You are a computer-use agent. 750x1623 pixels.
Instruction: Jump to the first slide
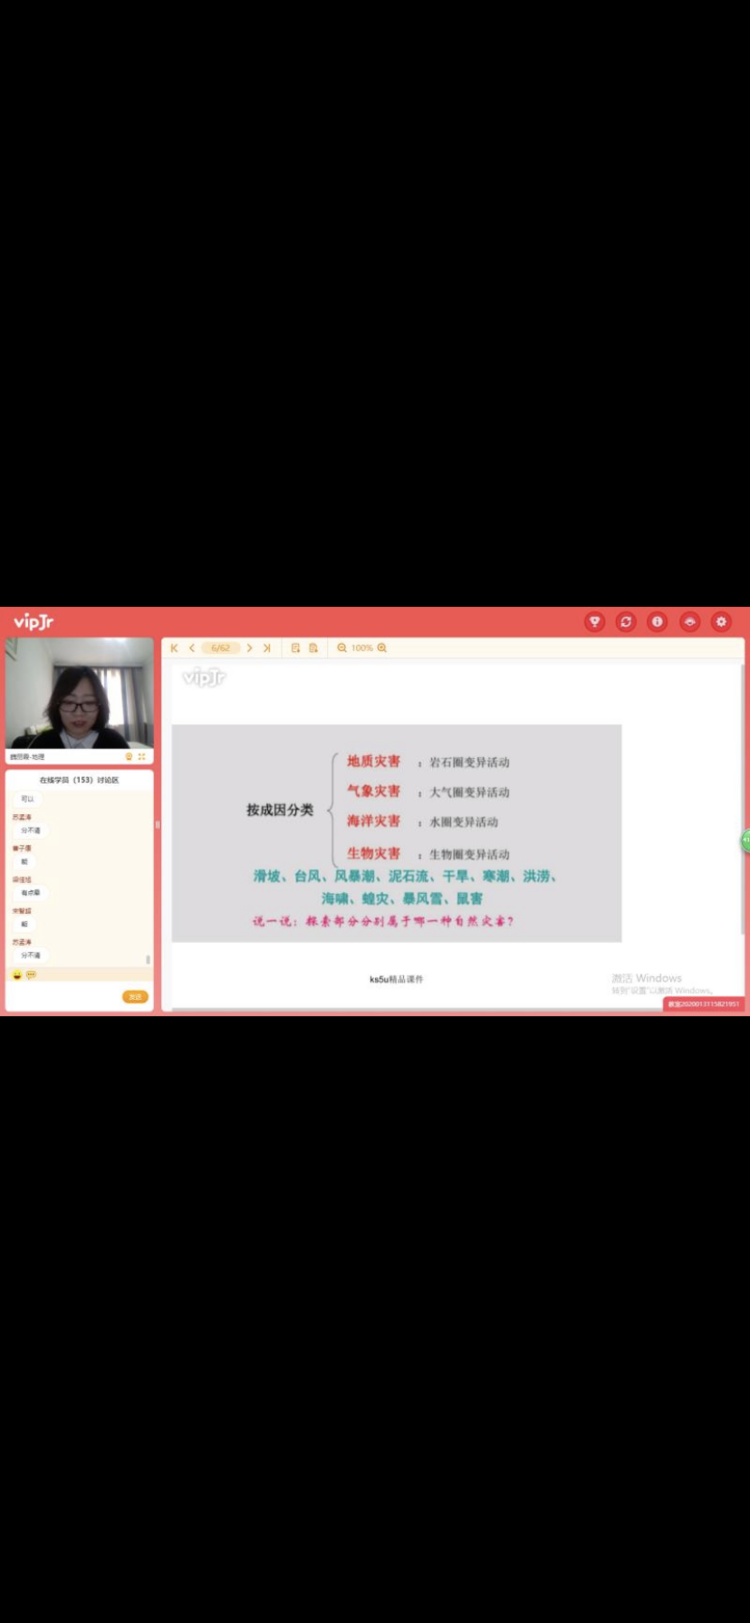pyautogui.click(x=174, y=648)
